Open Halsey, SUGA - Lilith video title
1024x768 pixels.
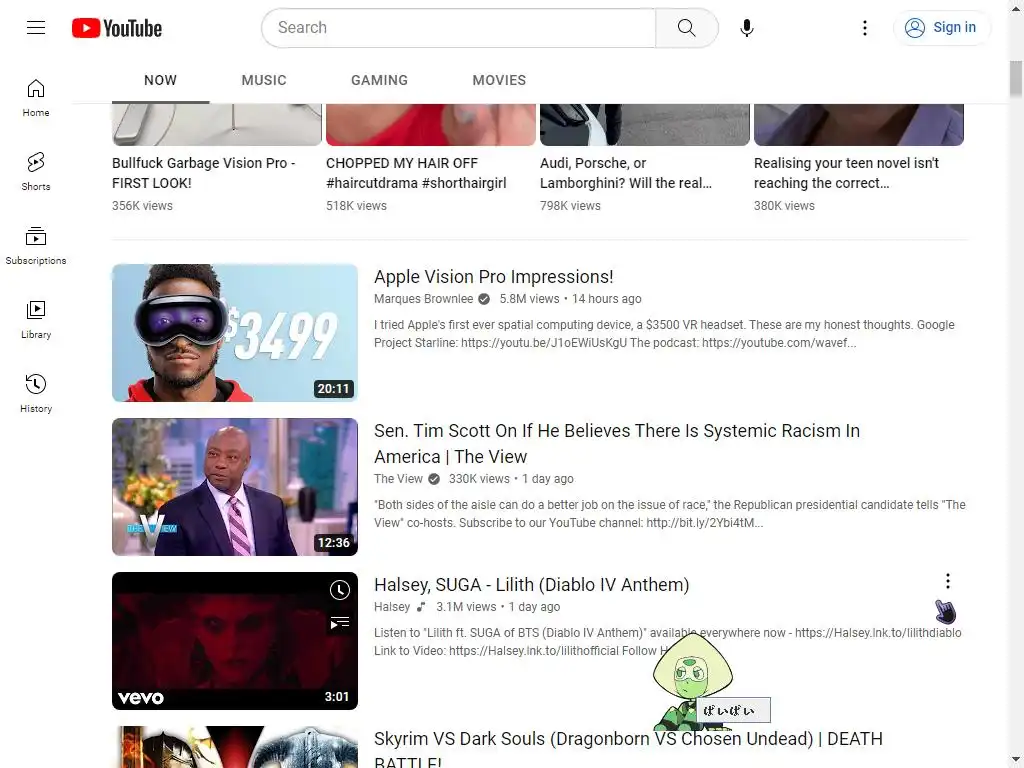(532, 584)
